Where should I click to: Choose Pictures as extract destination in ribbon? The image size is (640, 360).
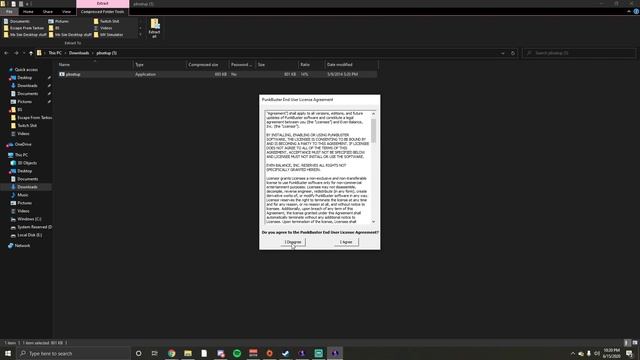[59, 21]
